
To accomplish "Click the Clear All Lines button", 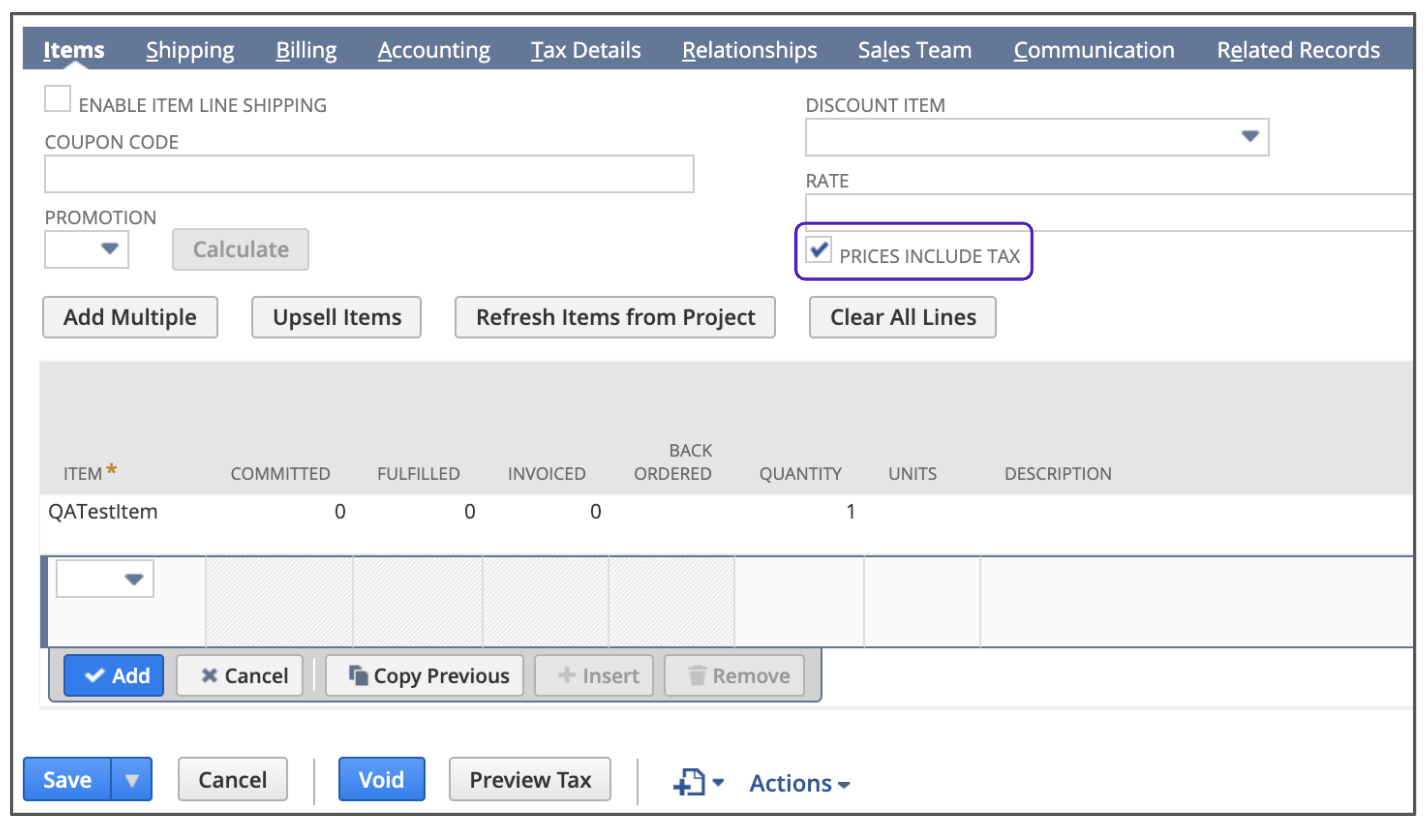I will 902,318.
